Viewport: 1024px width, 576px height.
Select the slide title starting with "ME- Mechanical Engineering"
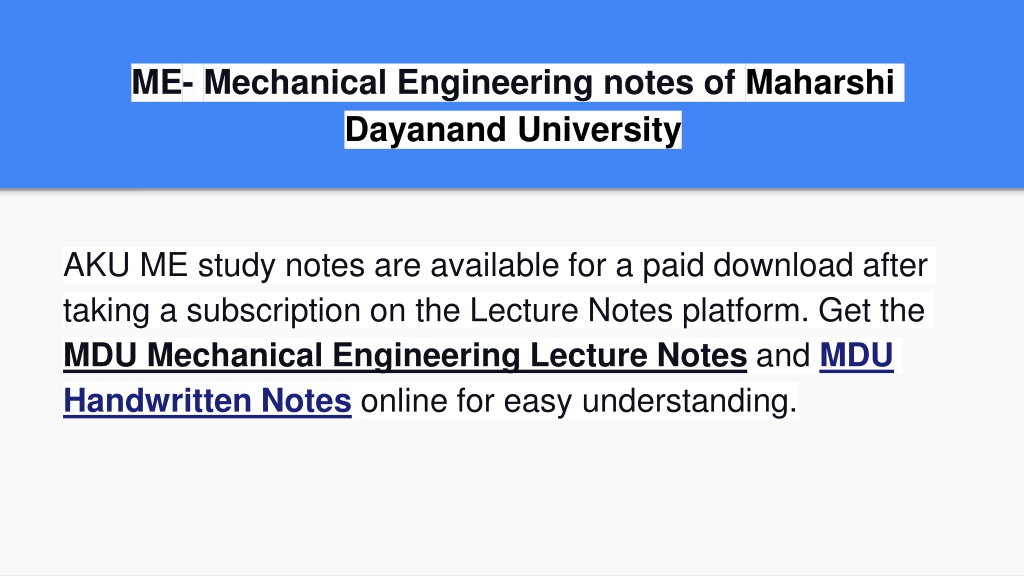tap(513, 106)
